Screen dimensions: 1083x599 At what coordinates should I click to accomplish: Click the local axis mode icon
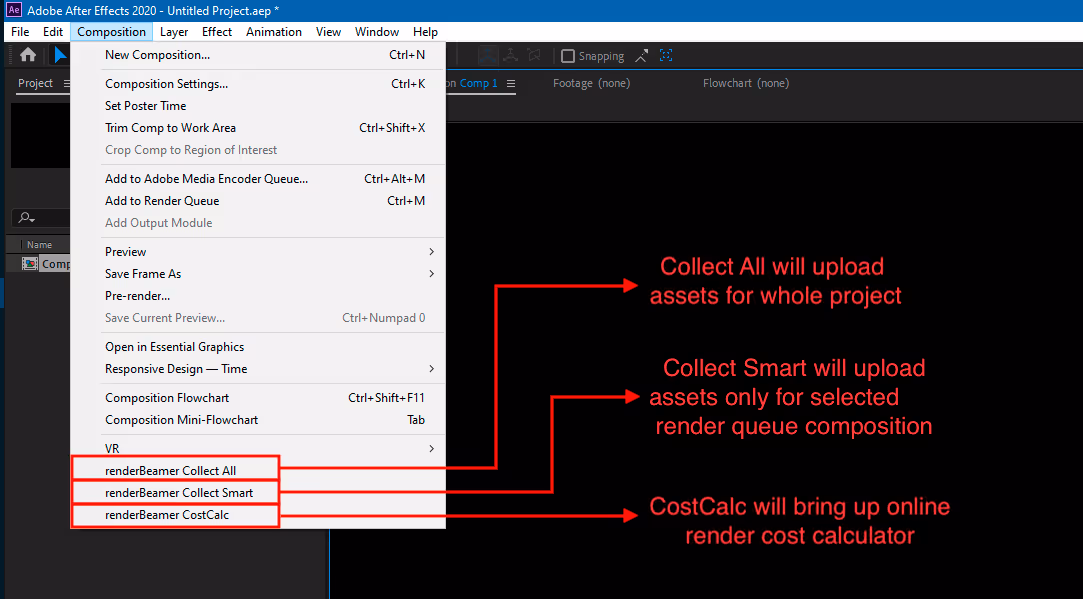pos(488,56)
